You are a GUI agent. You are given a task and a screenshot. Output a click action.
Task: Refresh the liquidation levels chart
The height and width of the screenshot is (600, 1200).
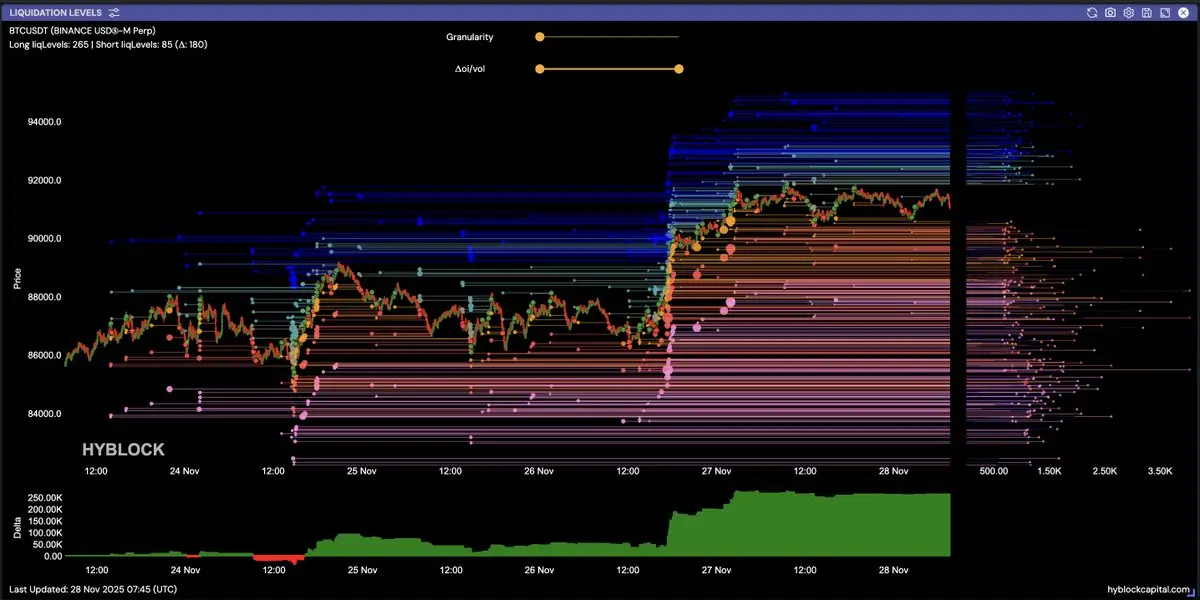pyautogui.click(x=1093, y=12)
